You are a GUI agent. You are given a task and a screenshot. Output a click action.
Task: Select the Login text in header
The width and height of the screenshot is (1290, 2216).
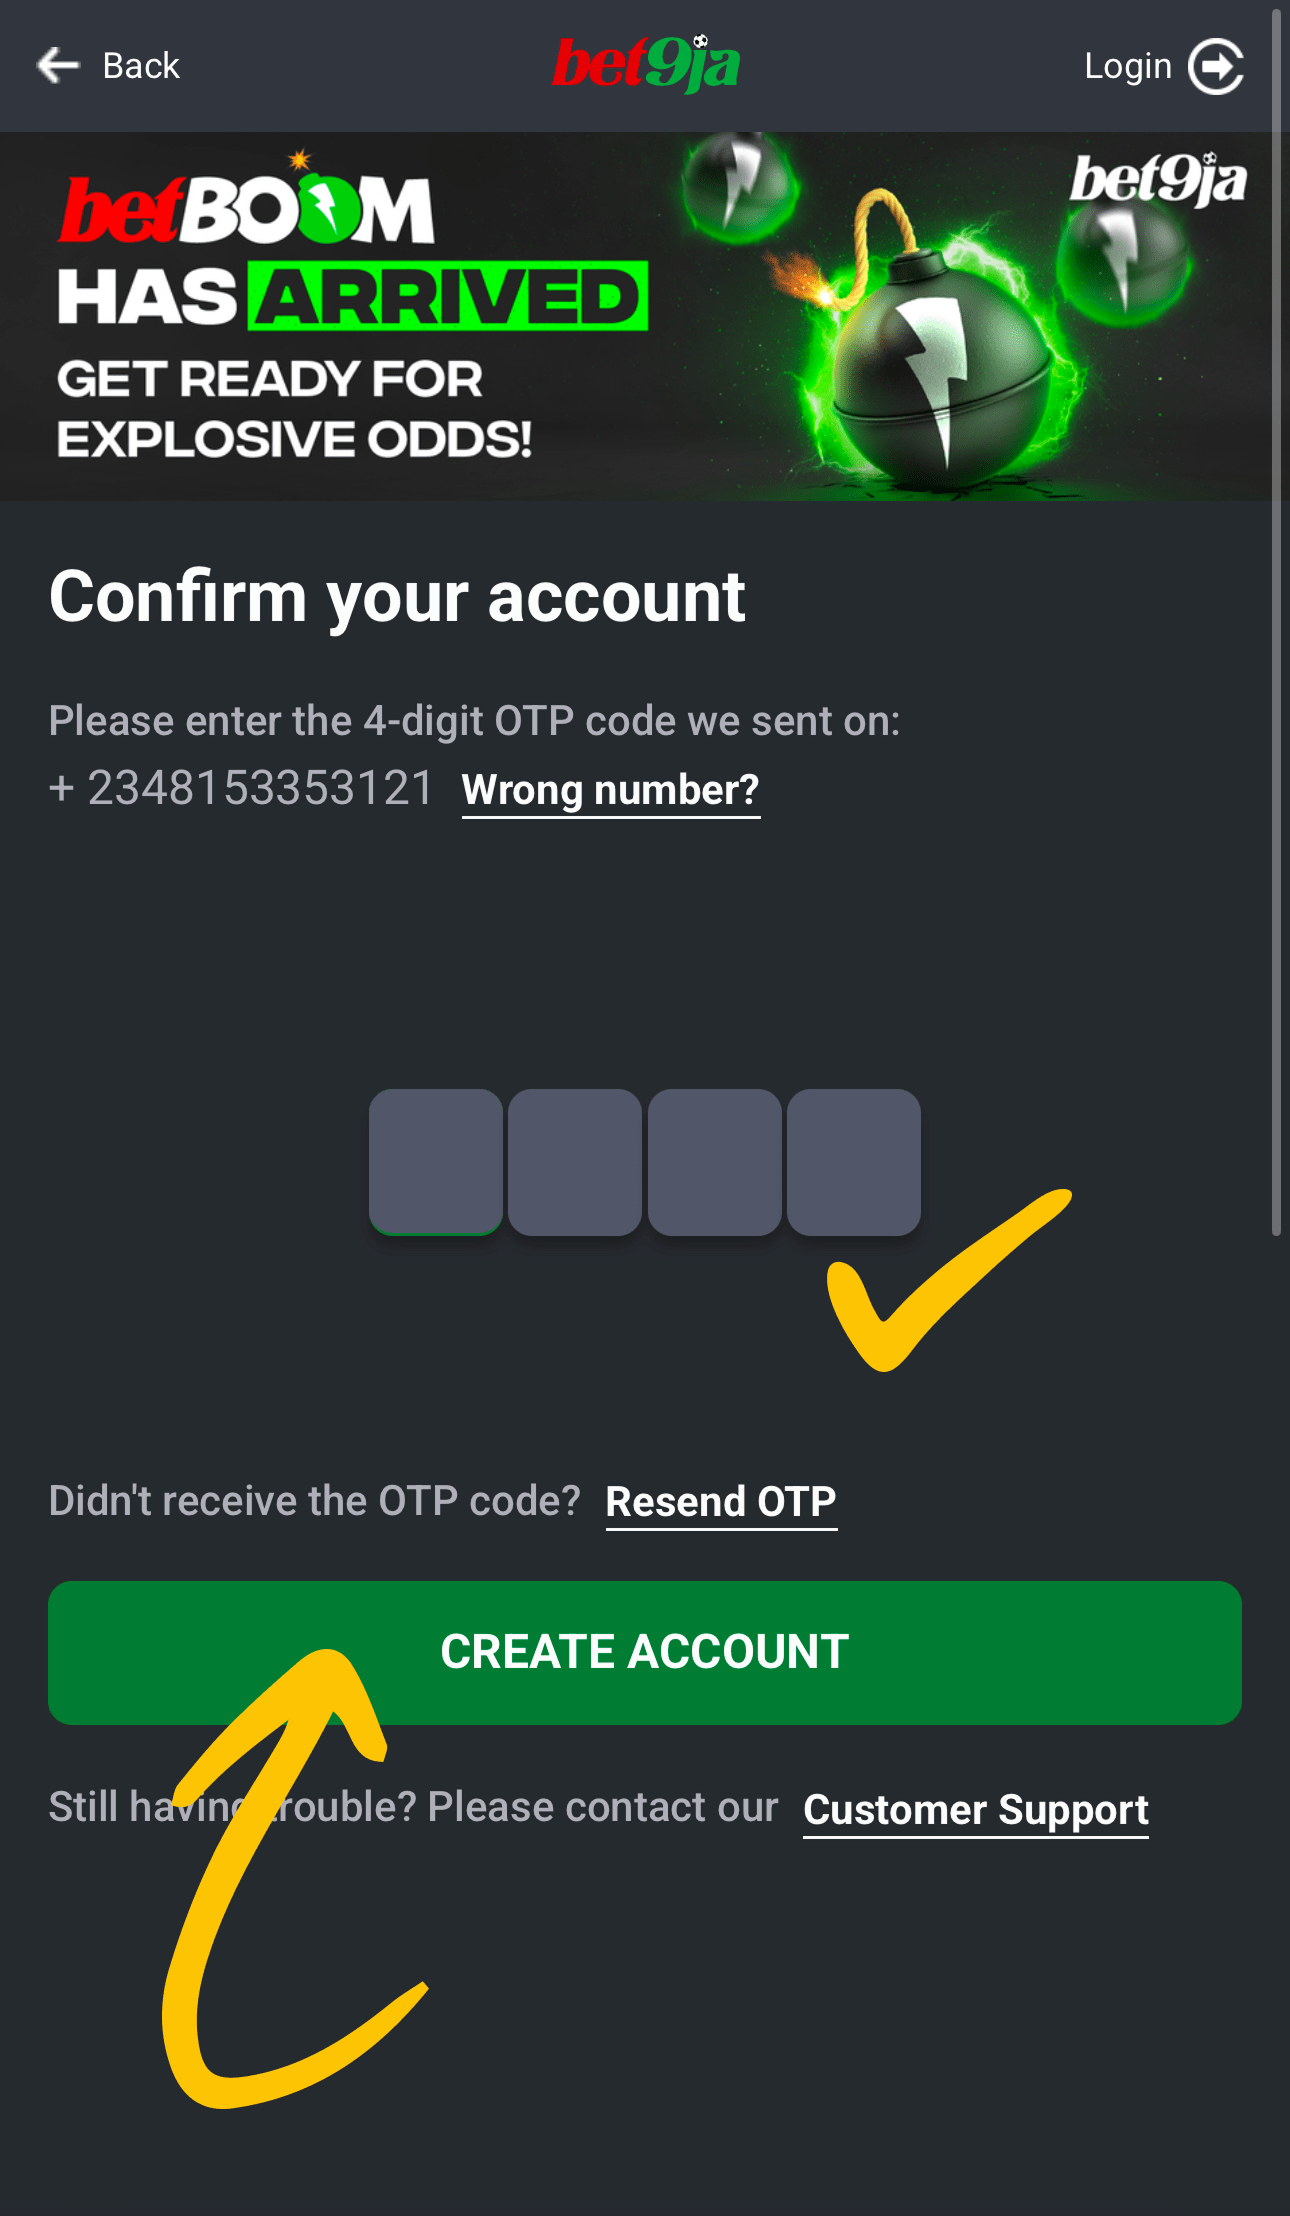(x=1127, y=66)
